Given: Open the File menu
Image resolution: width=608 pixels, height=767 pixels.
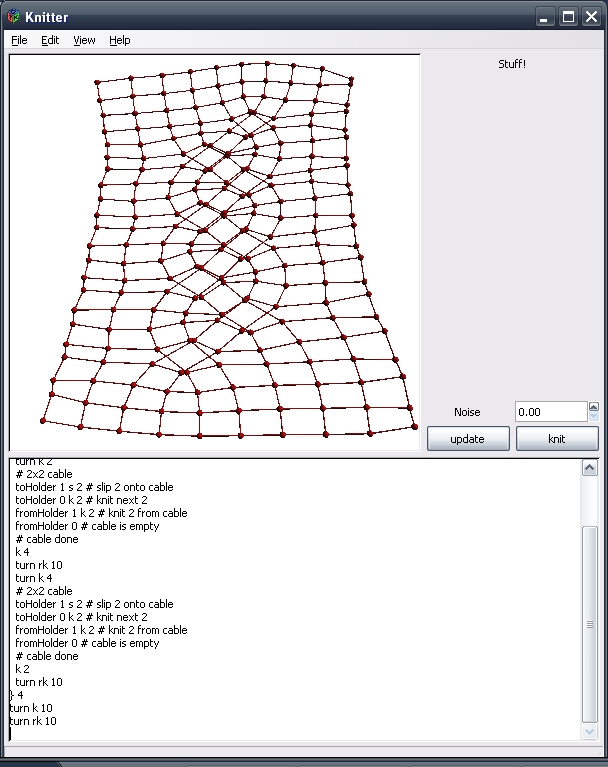Looking at the screenshot, I should [19, 40].
